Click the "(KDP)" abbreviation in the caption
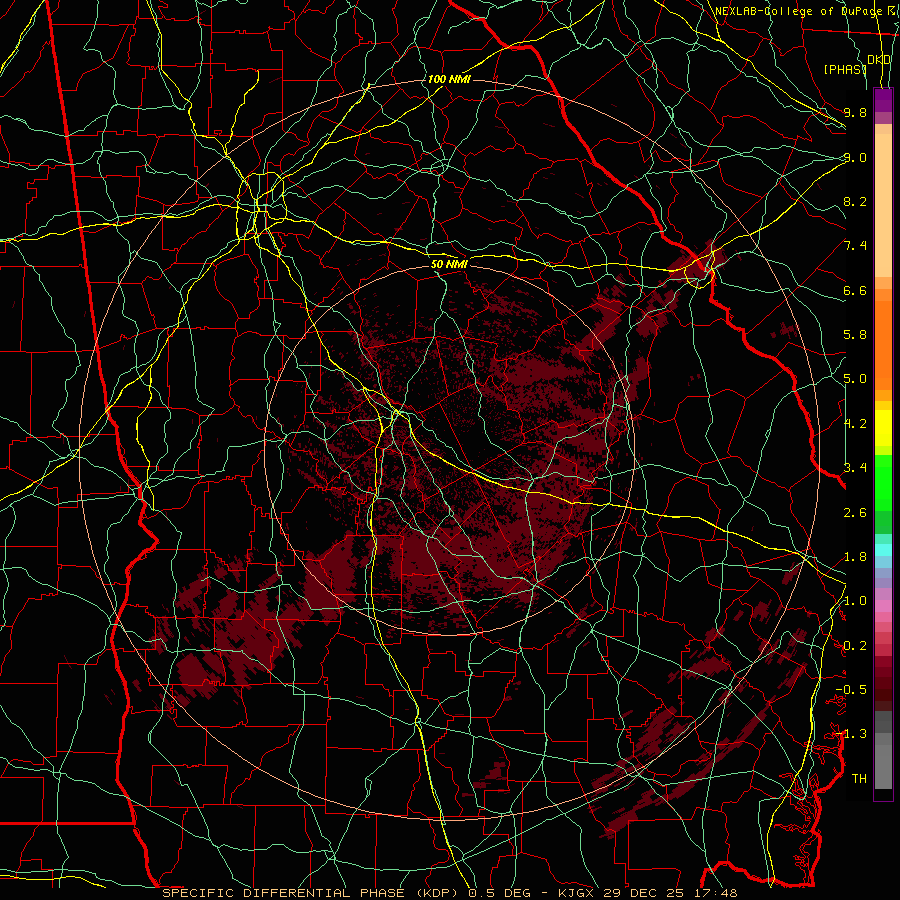Image resolution: width=900 pixels, height=900 pixels. 439,893
